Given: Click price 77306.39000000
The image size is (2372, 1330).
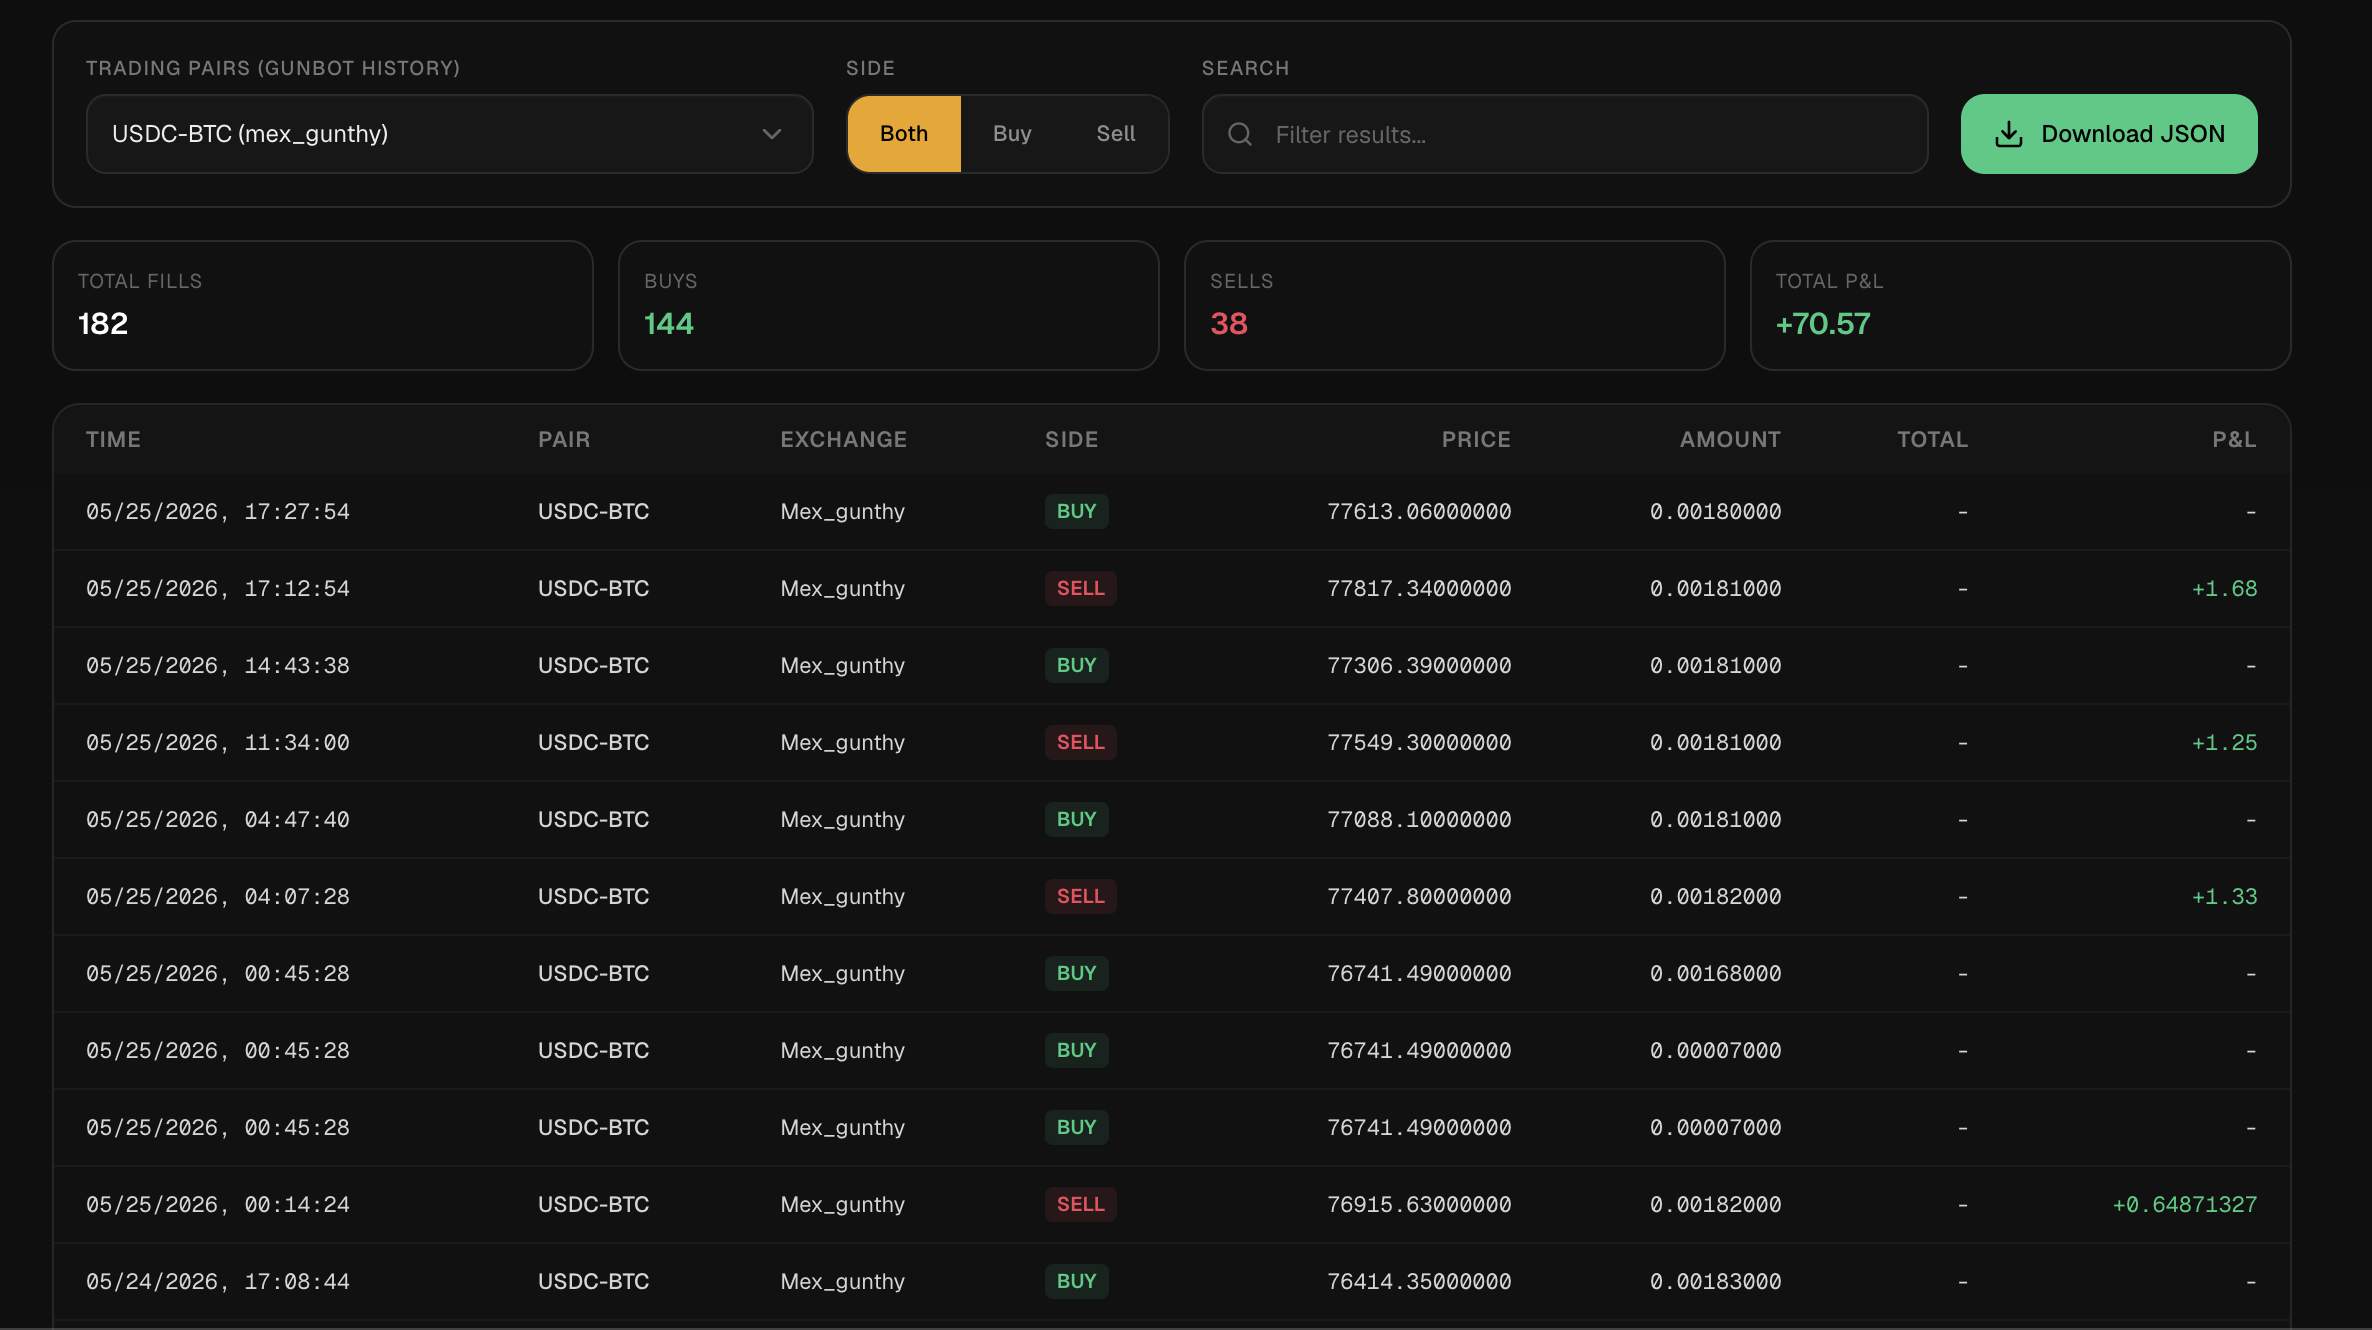Looking at the screenshot, I should (x=1419, y=666).
